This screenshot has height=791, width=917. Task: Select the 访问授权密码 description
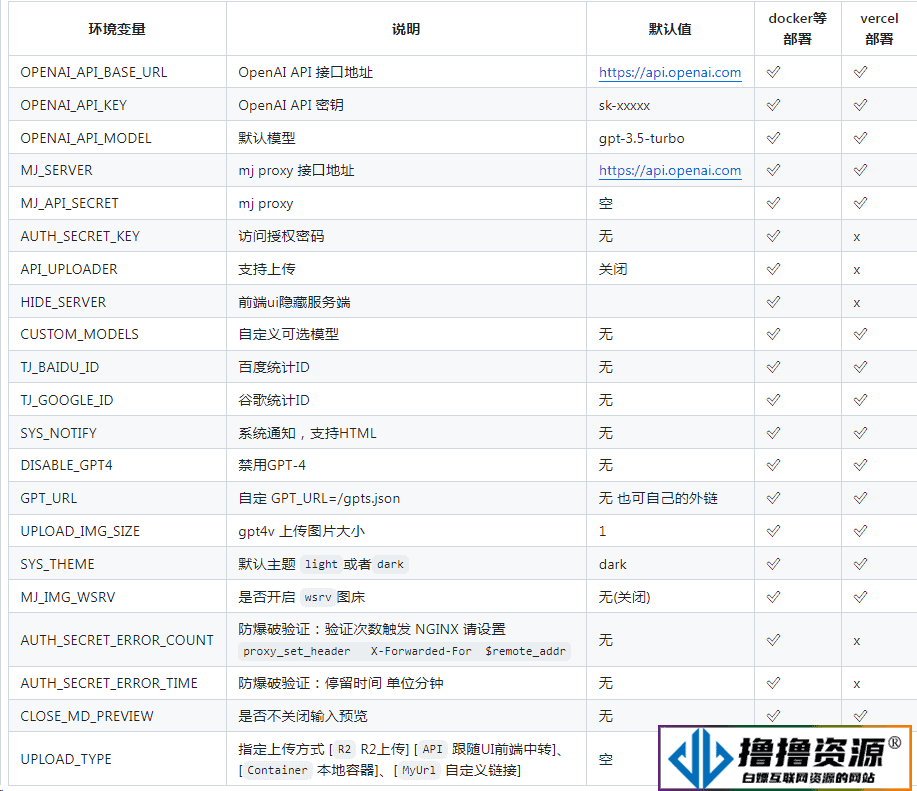pyautogui.click(x=281, y=236)
